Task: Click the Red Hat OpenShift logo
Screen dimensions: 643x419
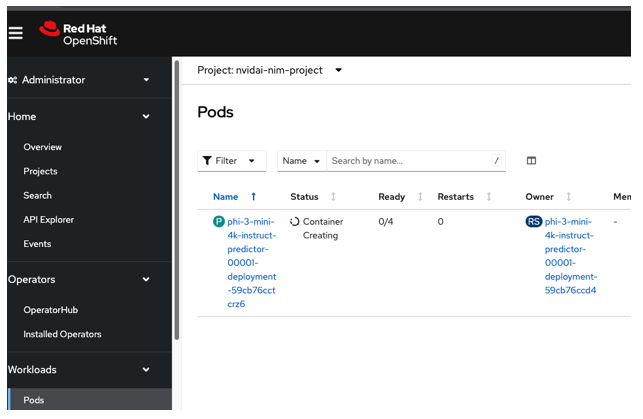Action: coord(80,33)
